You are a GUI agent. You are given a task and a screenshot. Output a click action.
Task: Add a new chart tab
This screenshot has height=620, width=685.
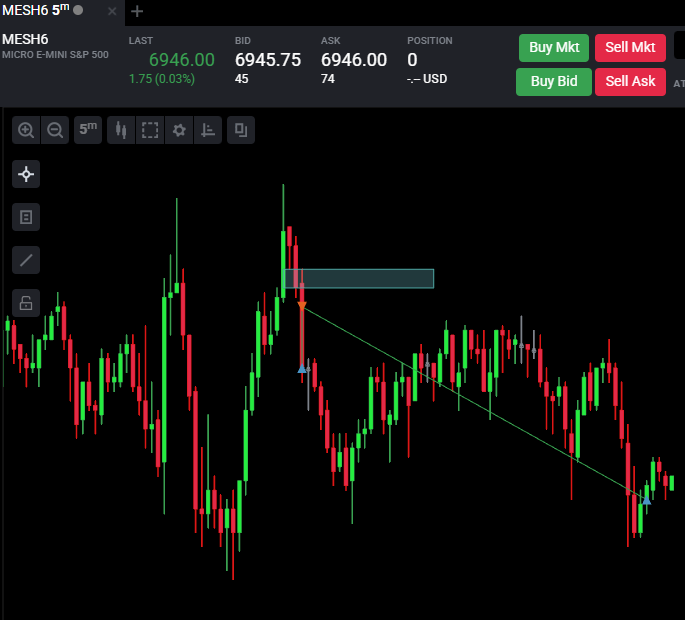pyautogui.click(x=137, y=11)
